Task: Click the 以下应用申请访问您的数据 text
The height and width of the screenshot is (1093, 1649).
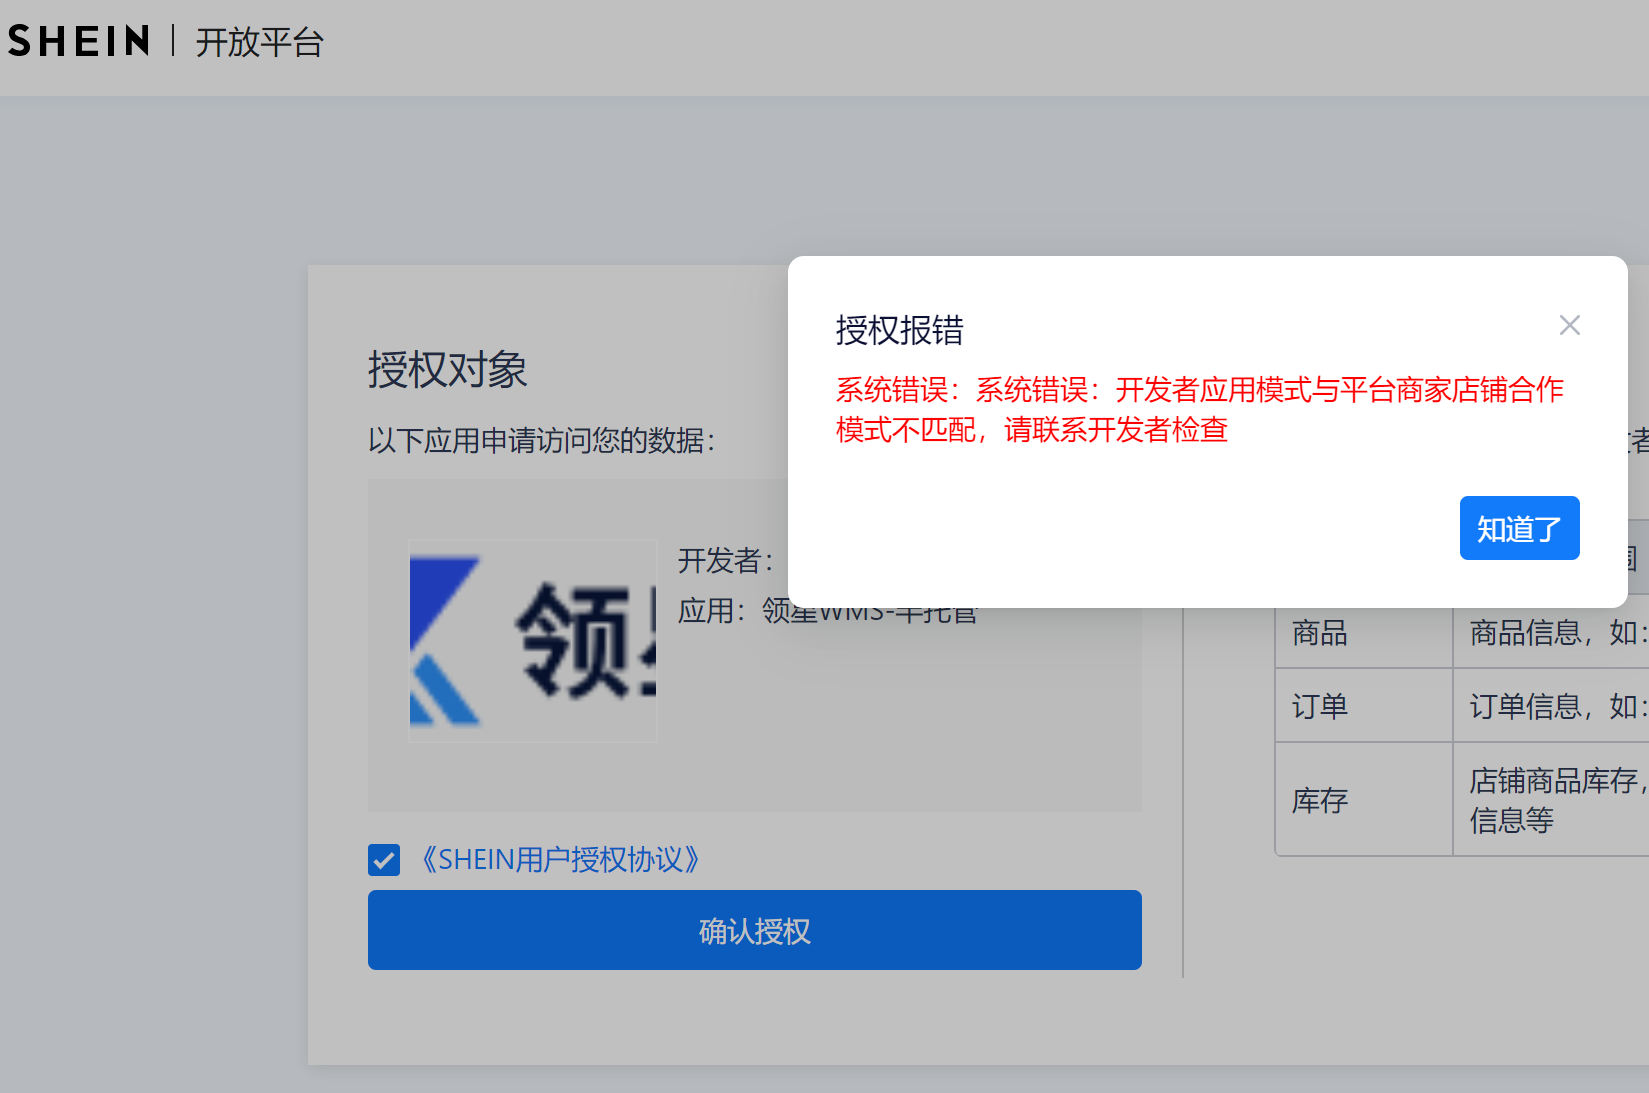Action: 542,440
